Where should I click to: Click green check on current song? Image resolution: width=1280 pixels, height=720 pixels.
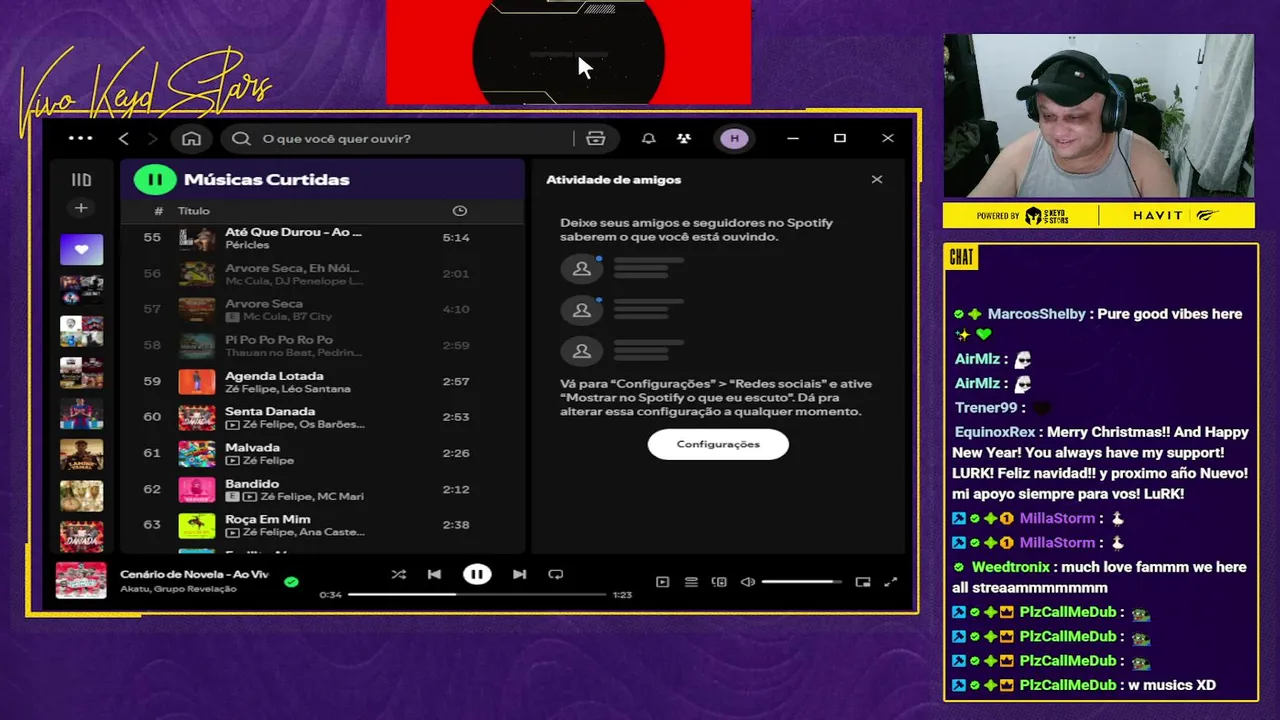point(291,581)
